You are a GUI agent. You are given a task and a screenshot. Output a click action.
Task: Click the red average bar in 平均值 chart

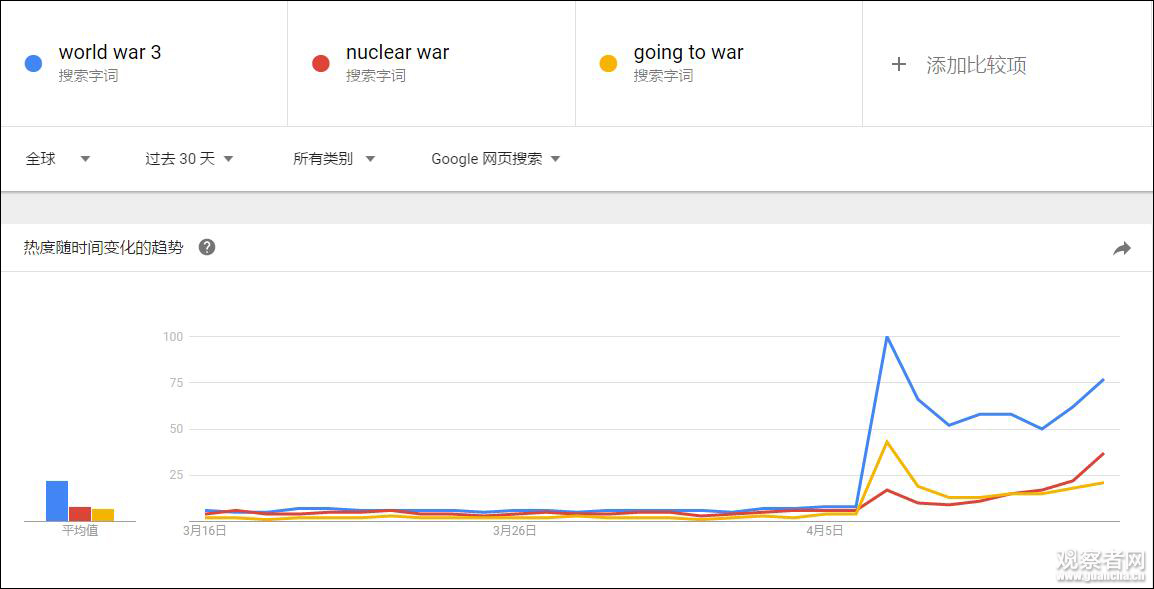click(80, 513)
